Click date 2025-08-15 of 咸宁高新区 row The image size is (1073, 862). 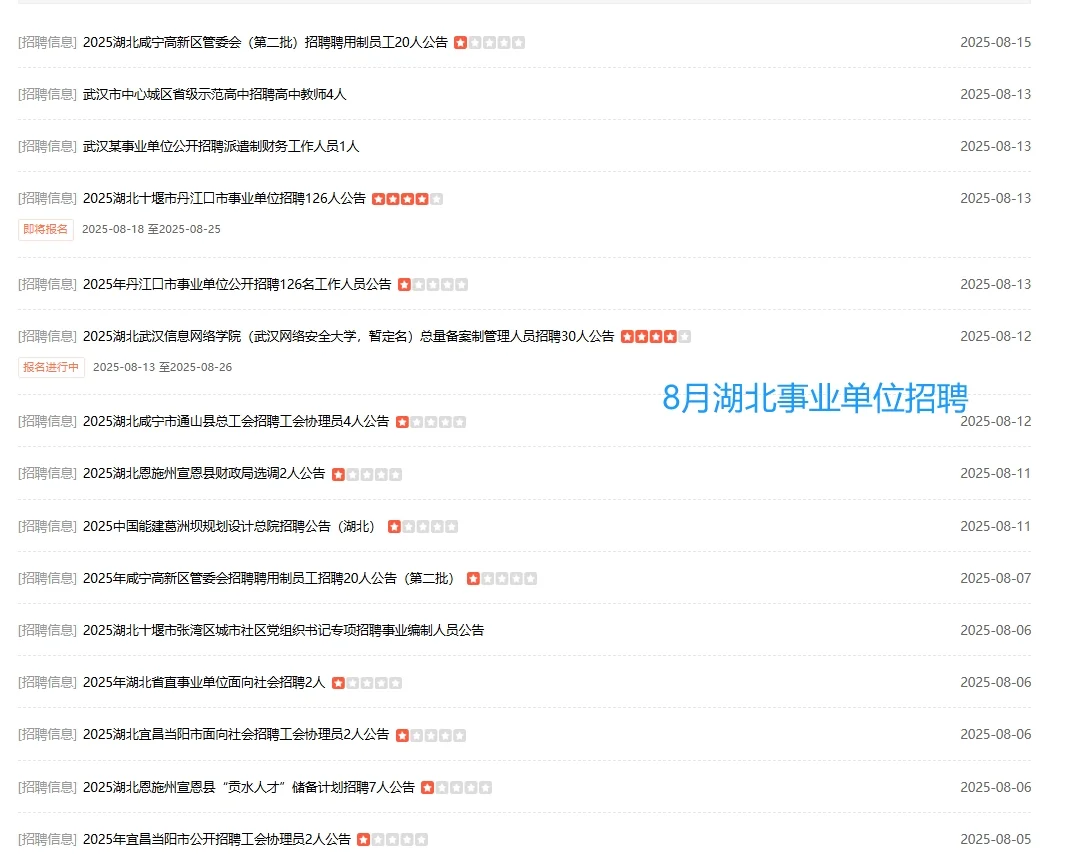coord(996,42)
